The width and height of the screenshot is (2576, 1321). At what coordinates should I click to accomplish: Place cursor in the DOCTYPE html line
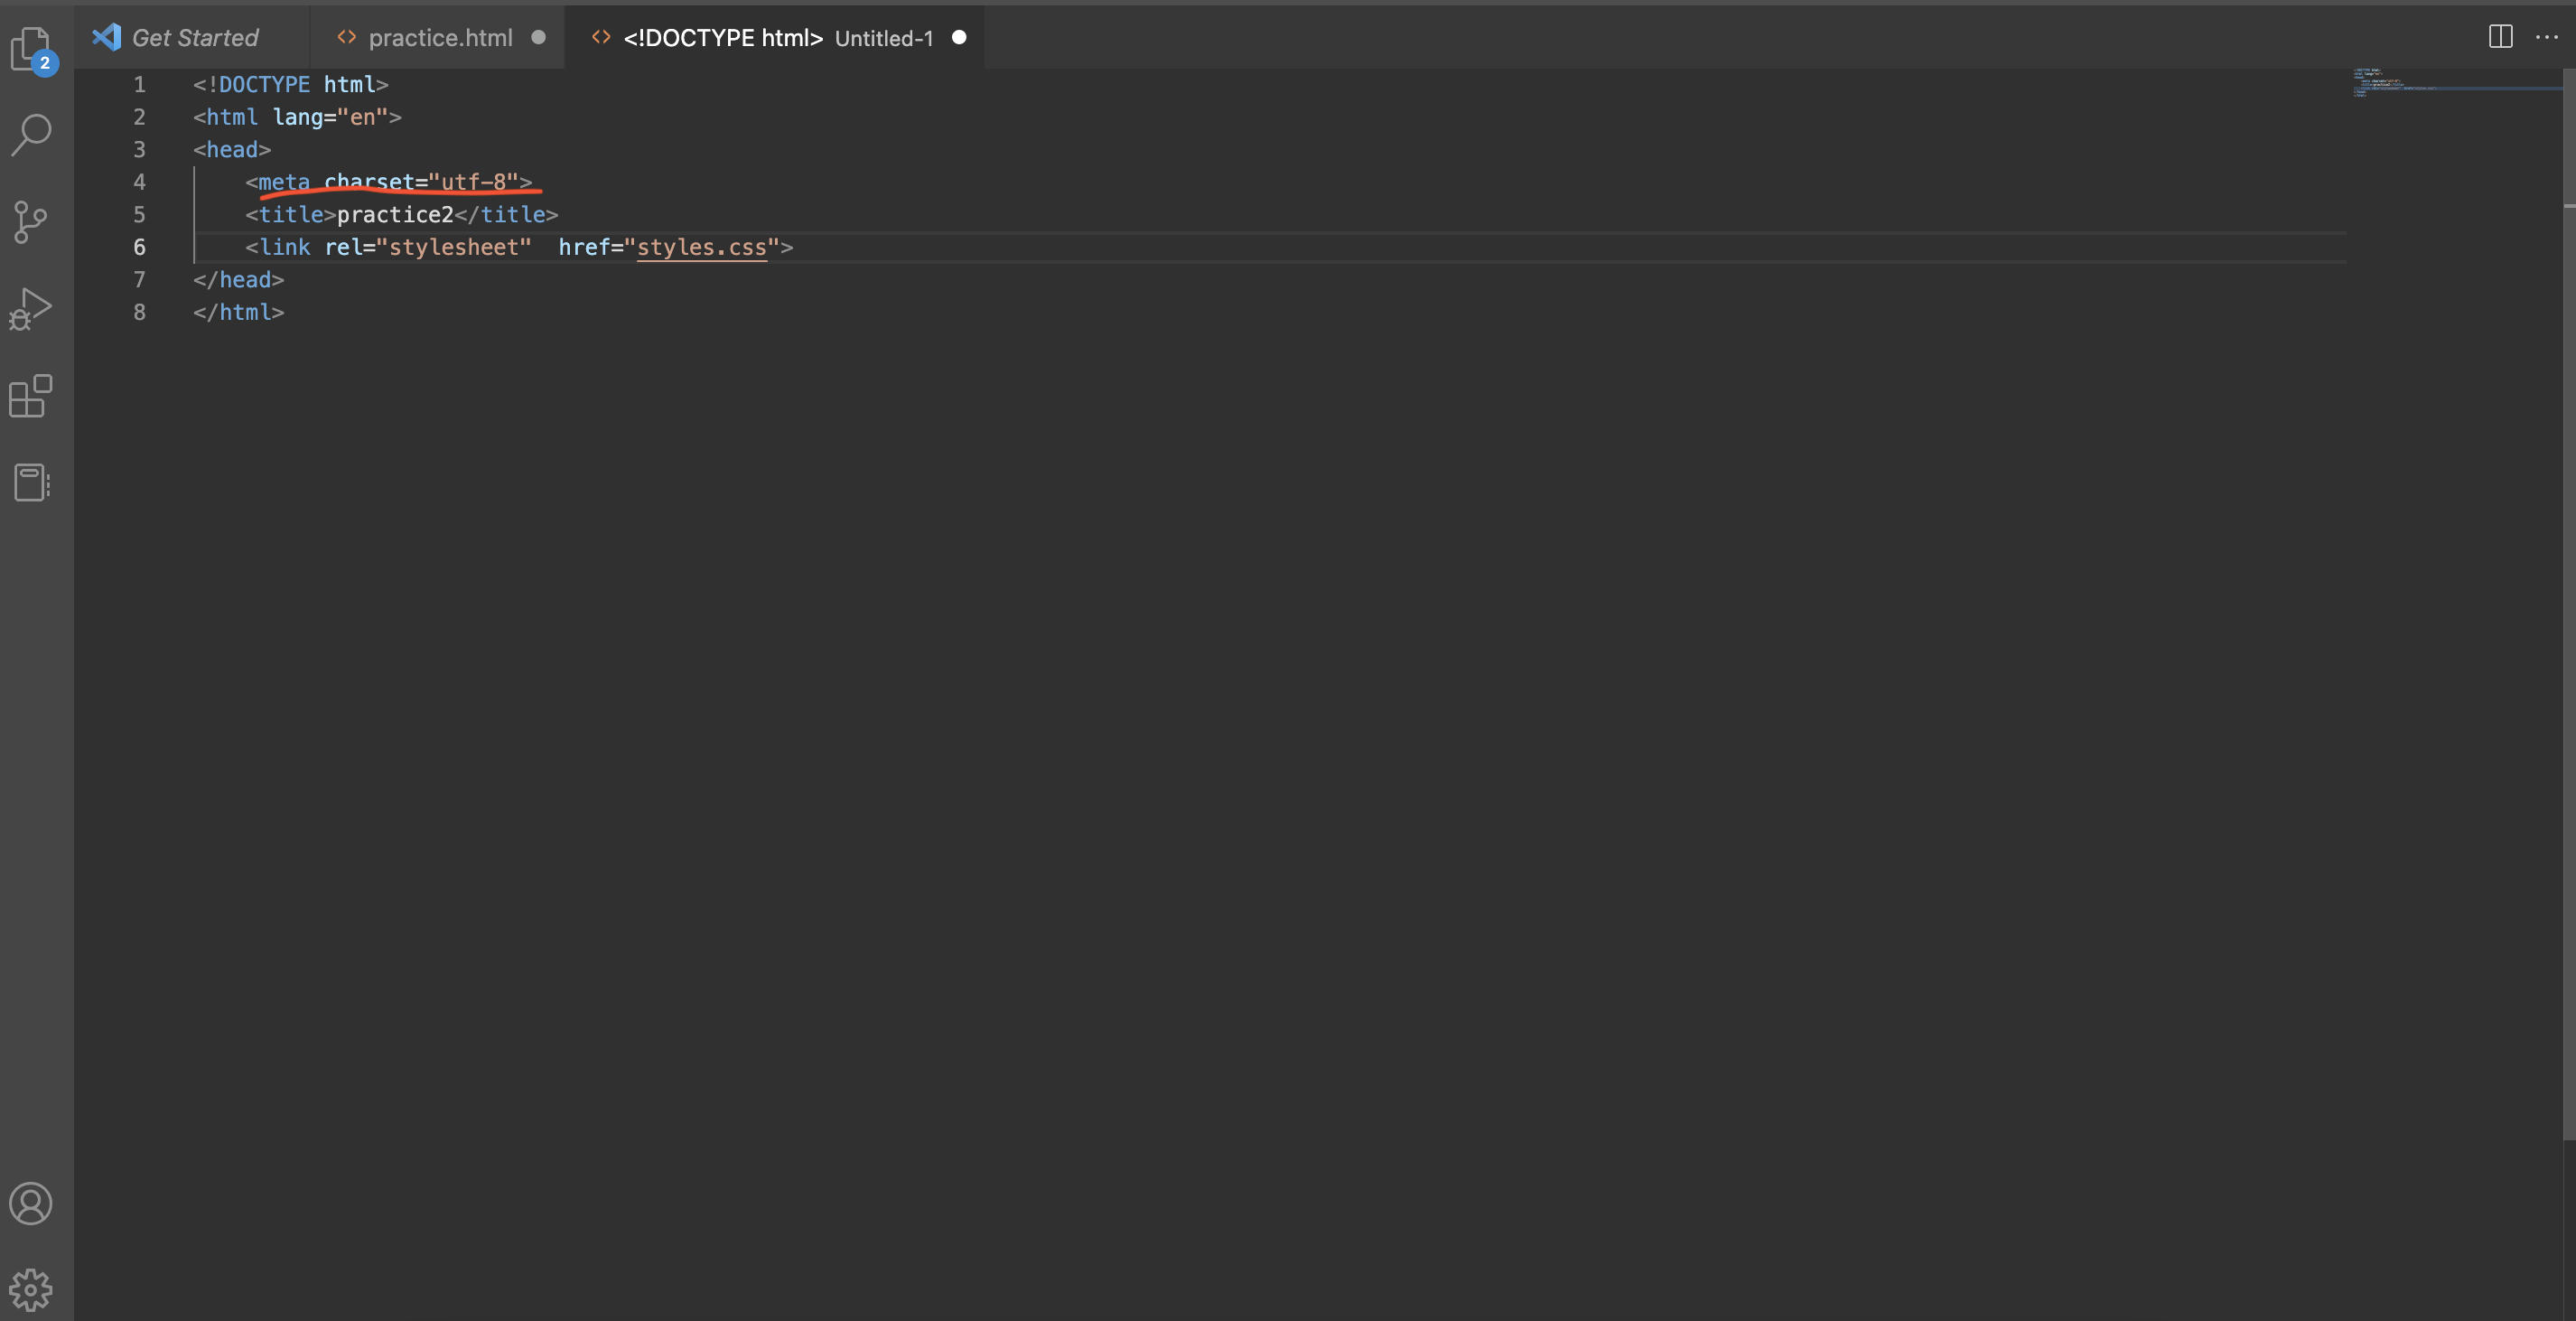pyautogui.click(x=290, y=84)
